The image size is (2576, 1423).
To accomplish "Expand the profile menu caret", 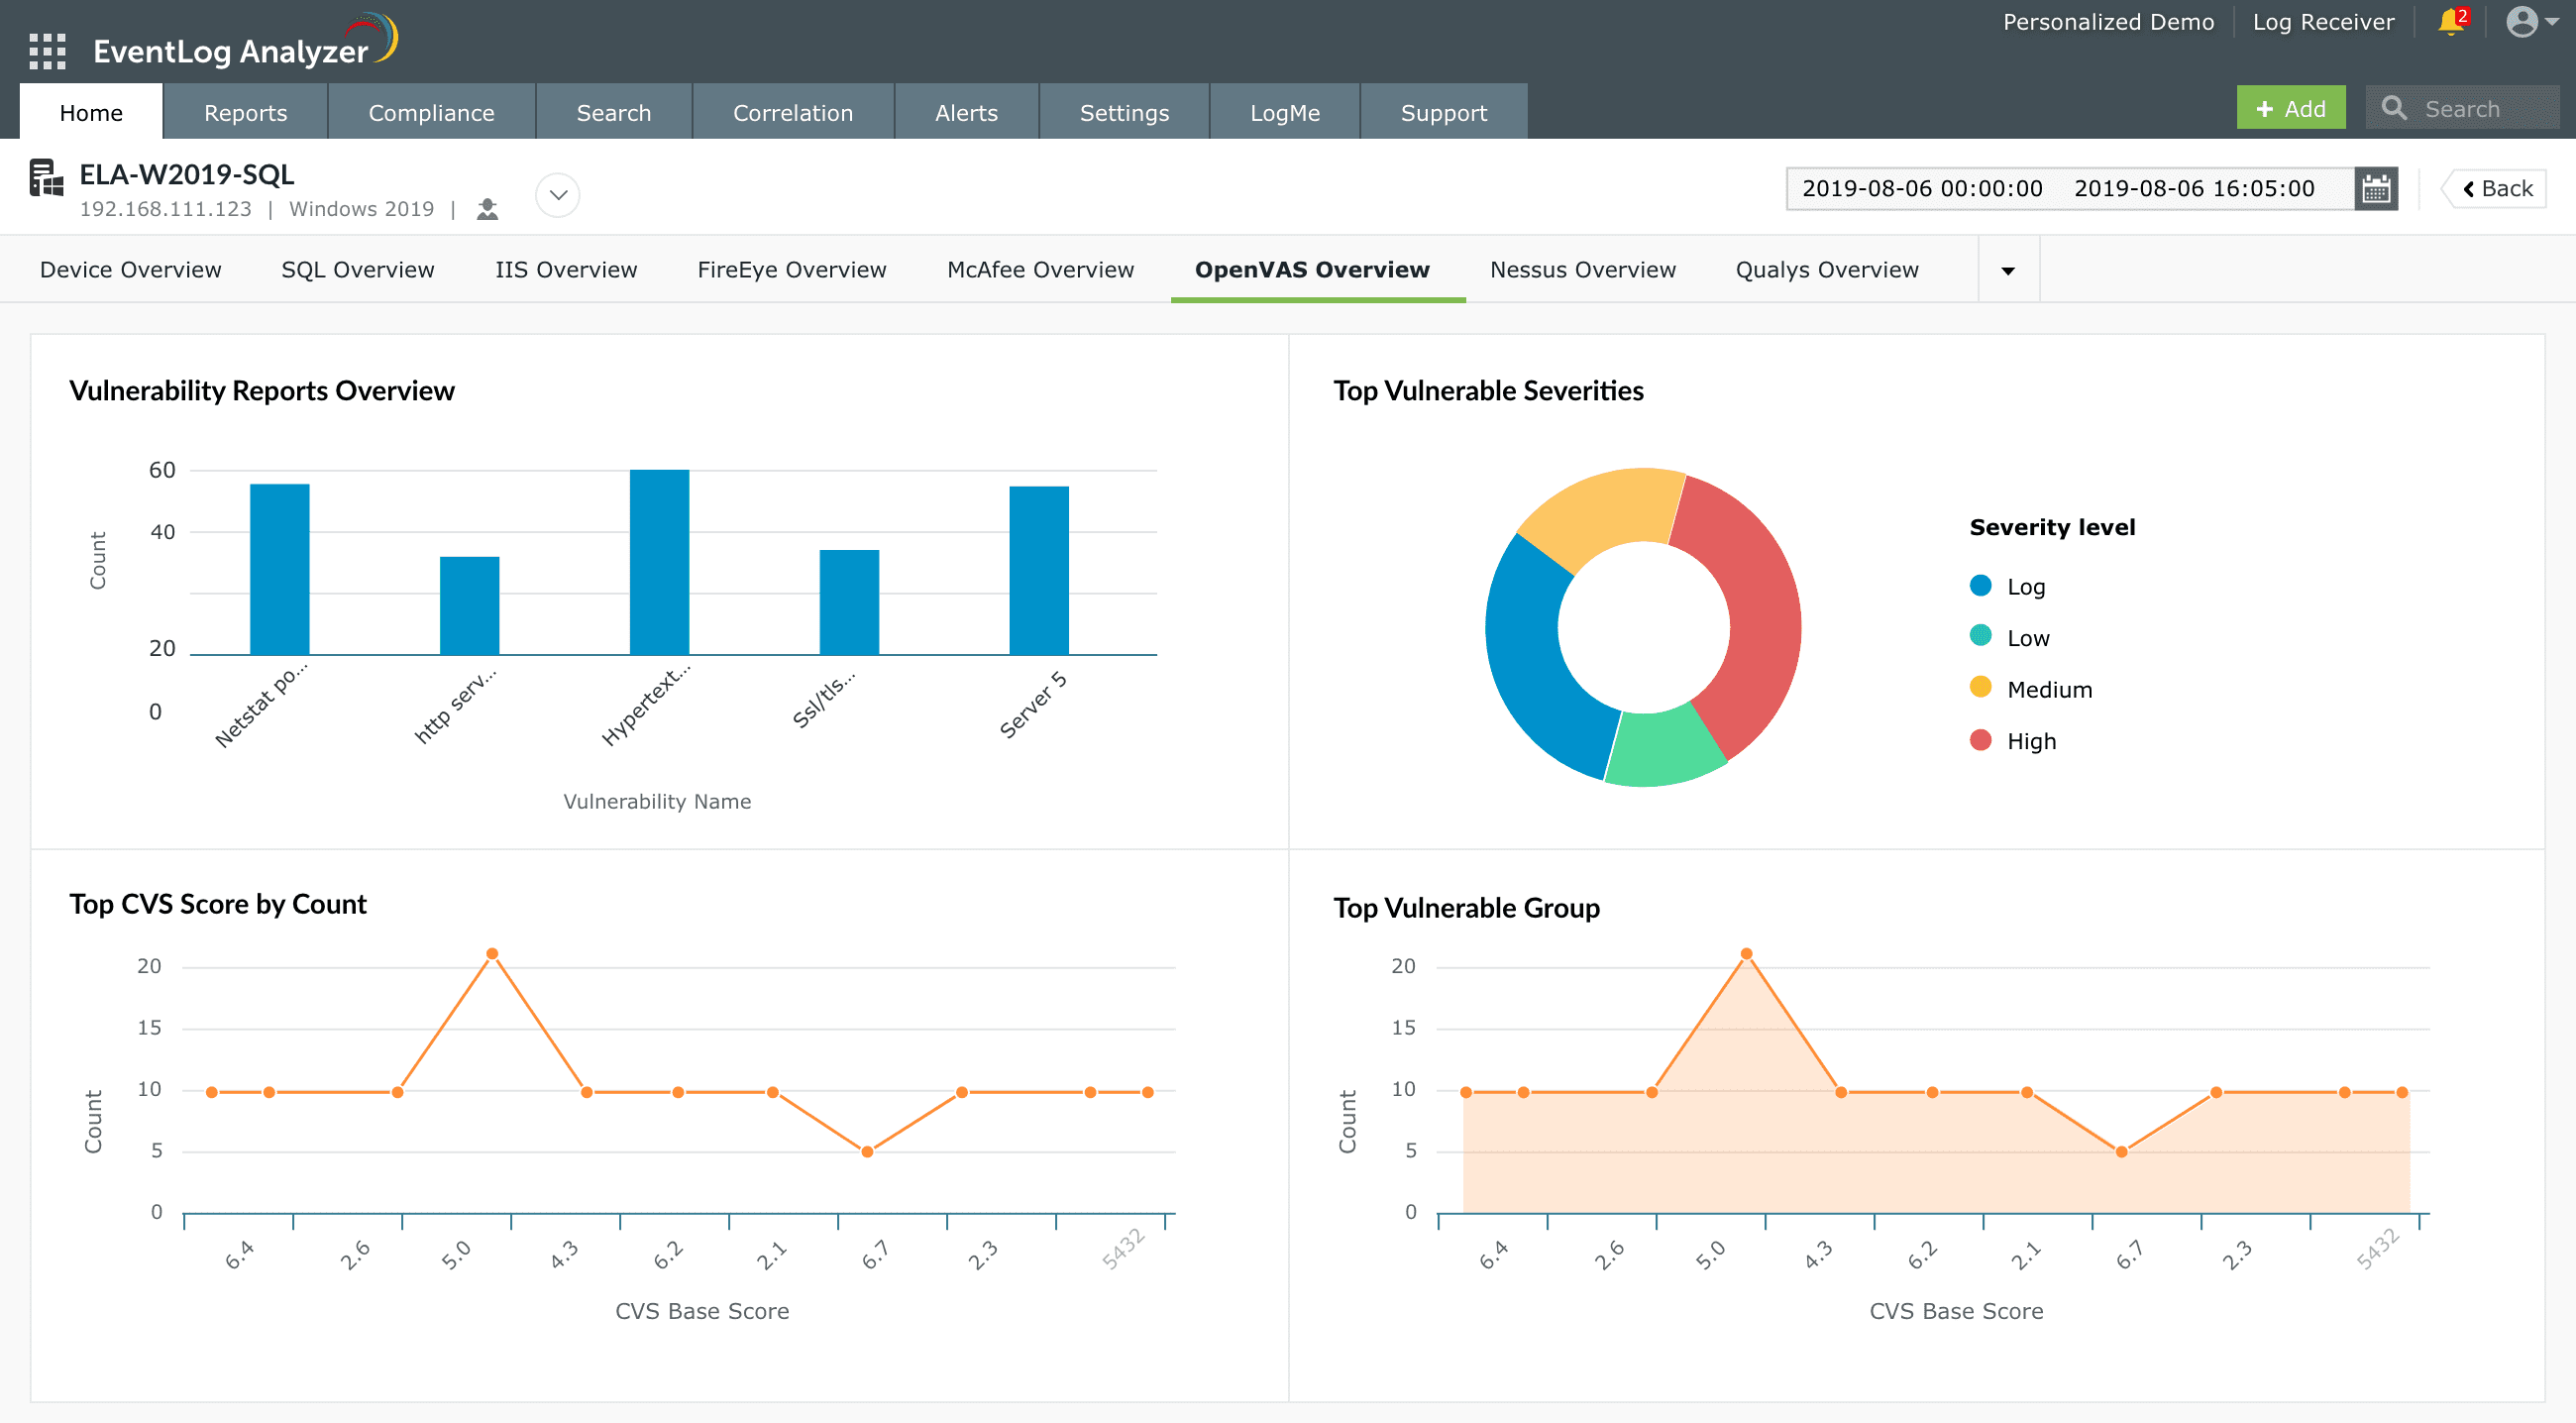I will point(2553,22).
